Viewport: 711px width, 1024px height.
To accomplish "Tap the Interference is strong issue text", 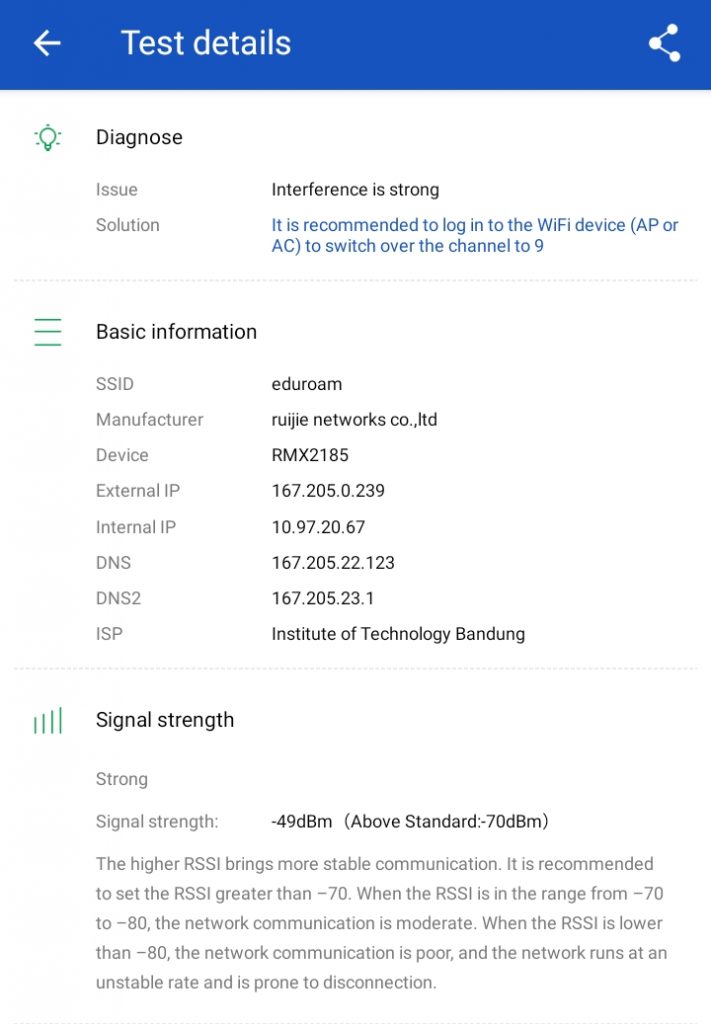I will tap(355, 190).
